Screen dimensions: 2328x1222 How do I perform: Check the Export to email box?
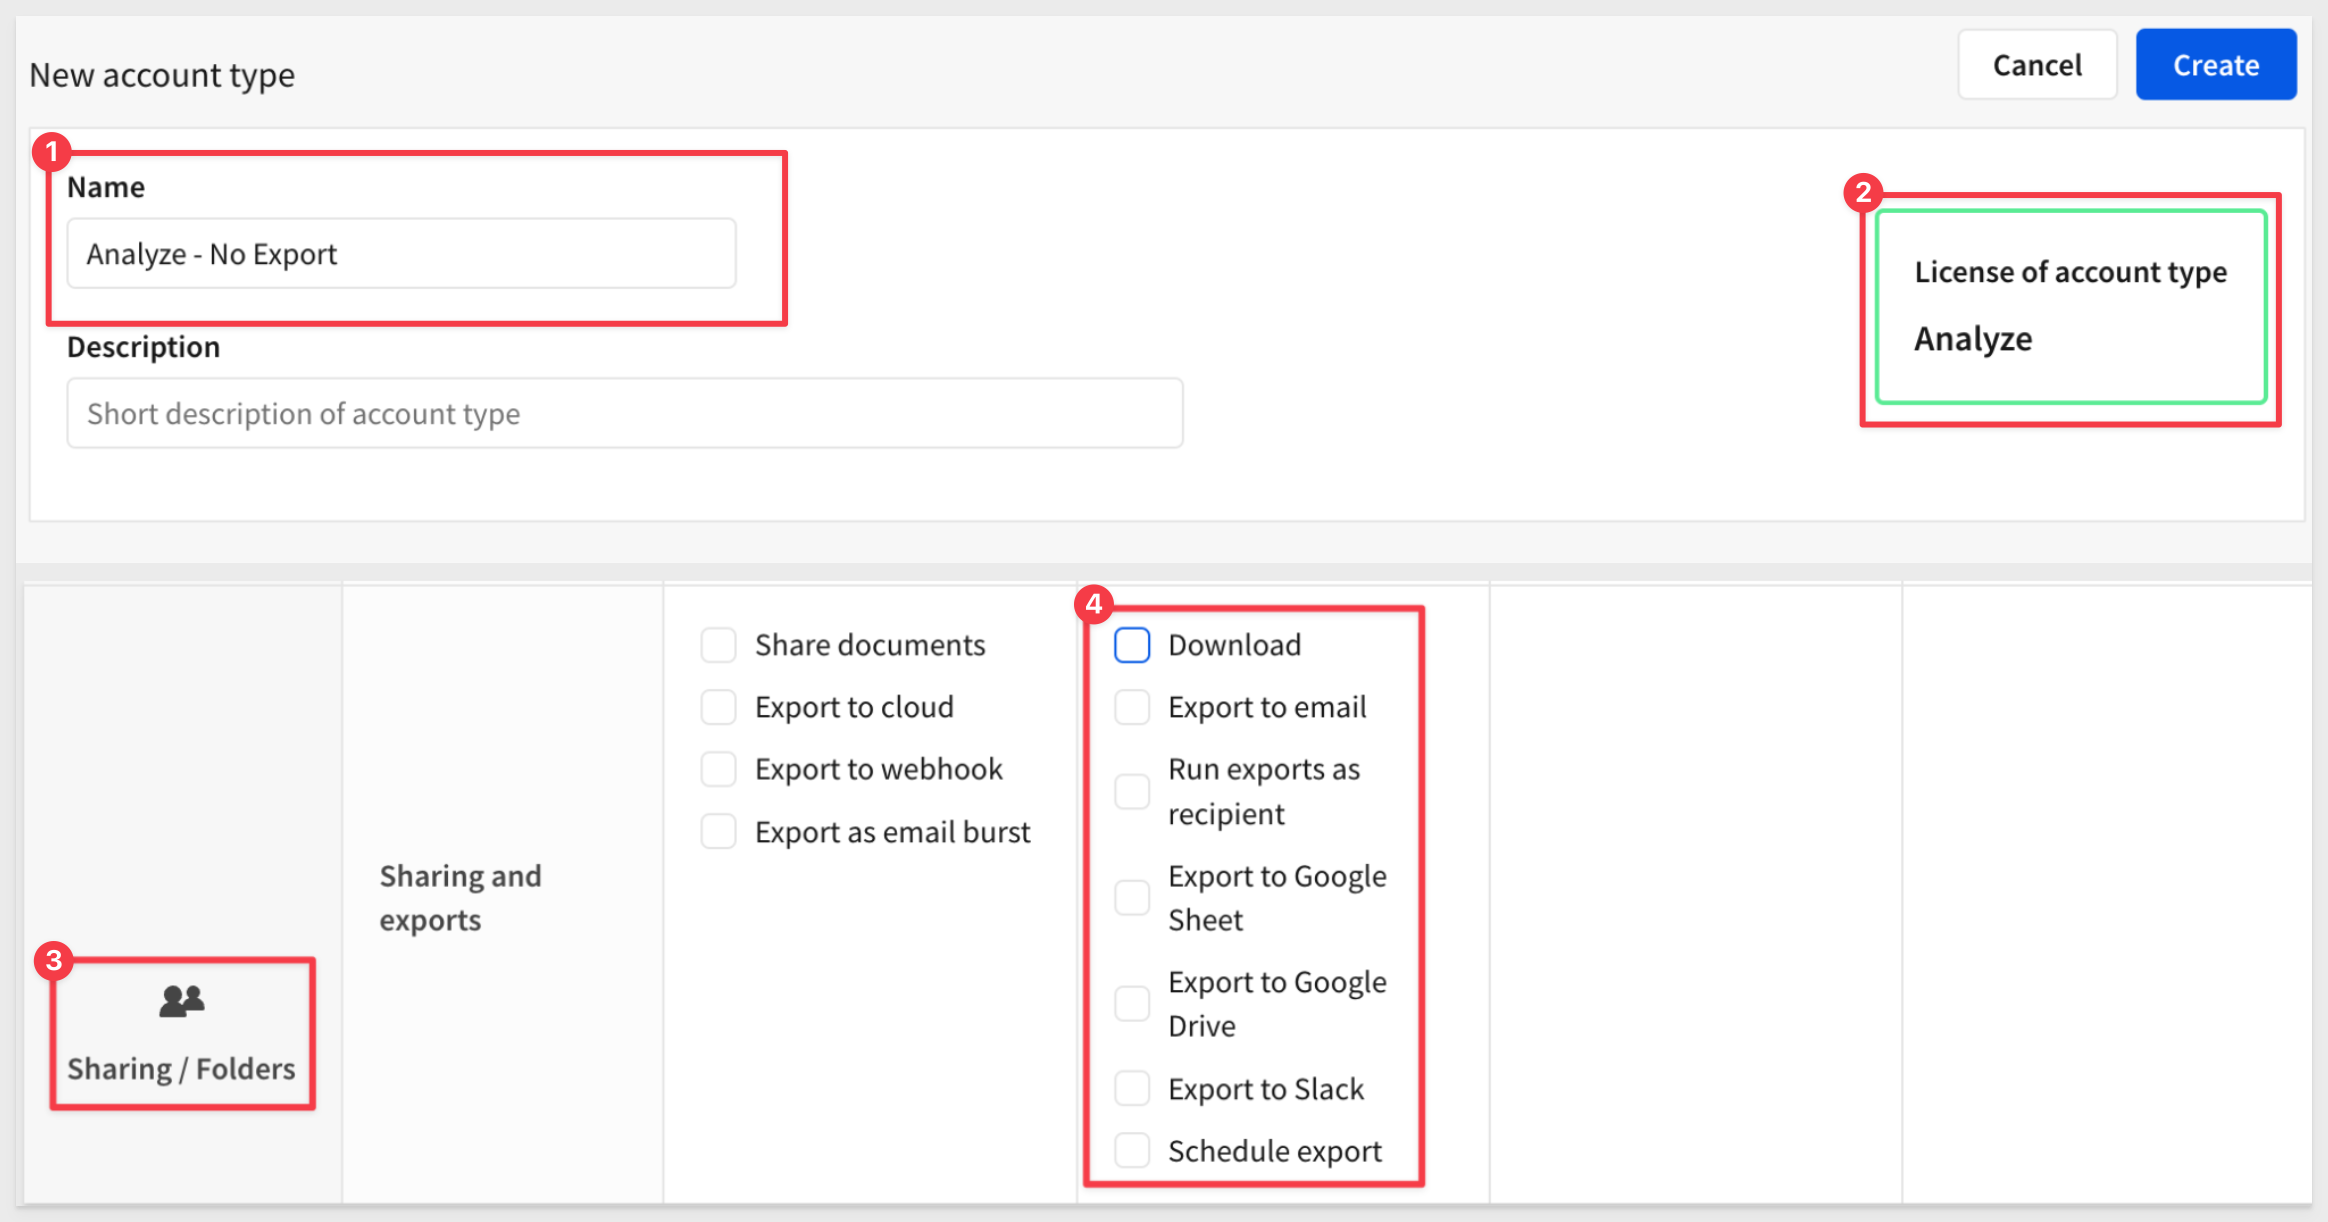point(1132,707)
